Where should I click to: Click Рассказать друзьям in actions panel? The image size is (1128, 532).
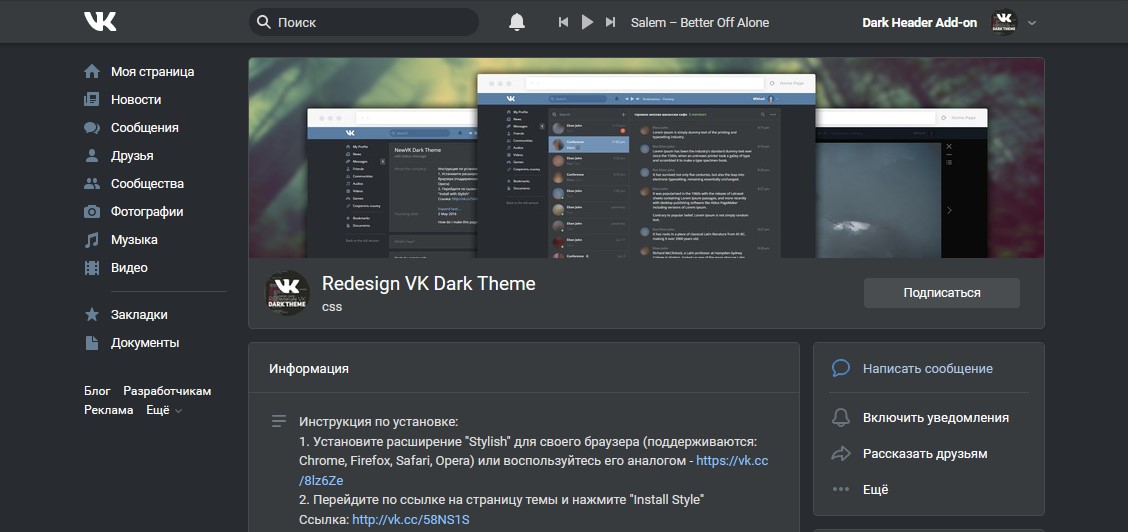[x=925, y=454]
